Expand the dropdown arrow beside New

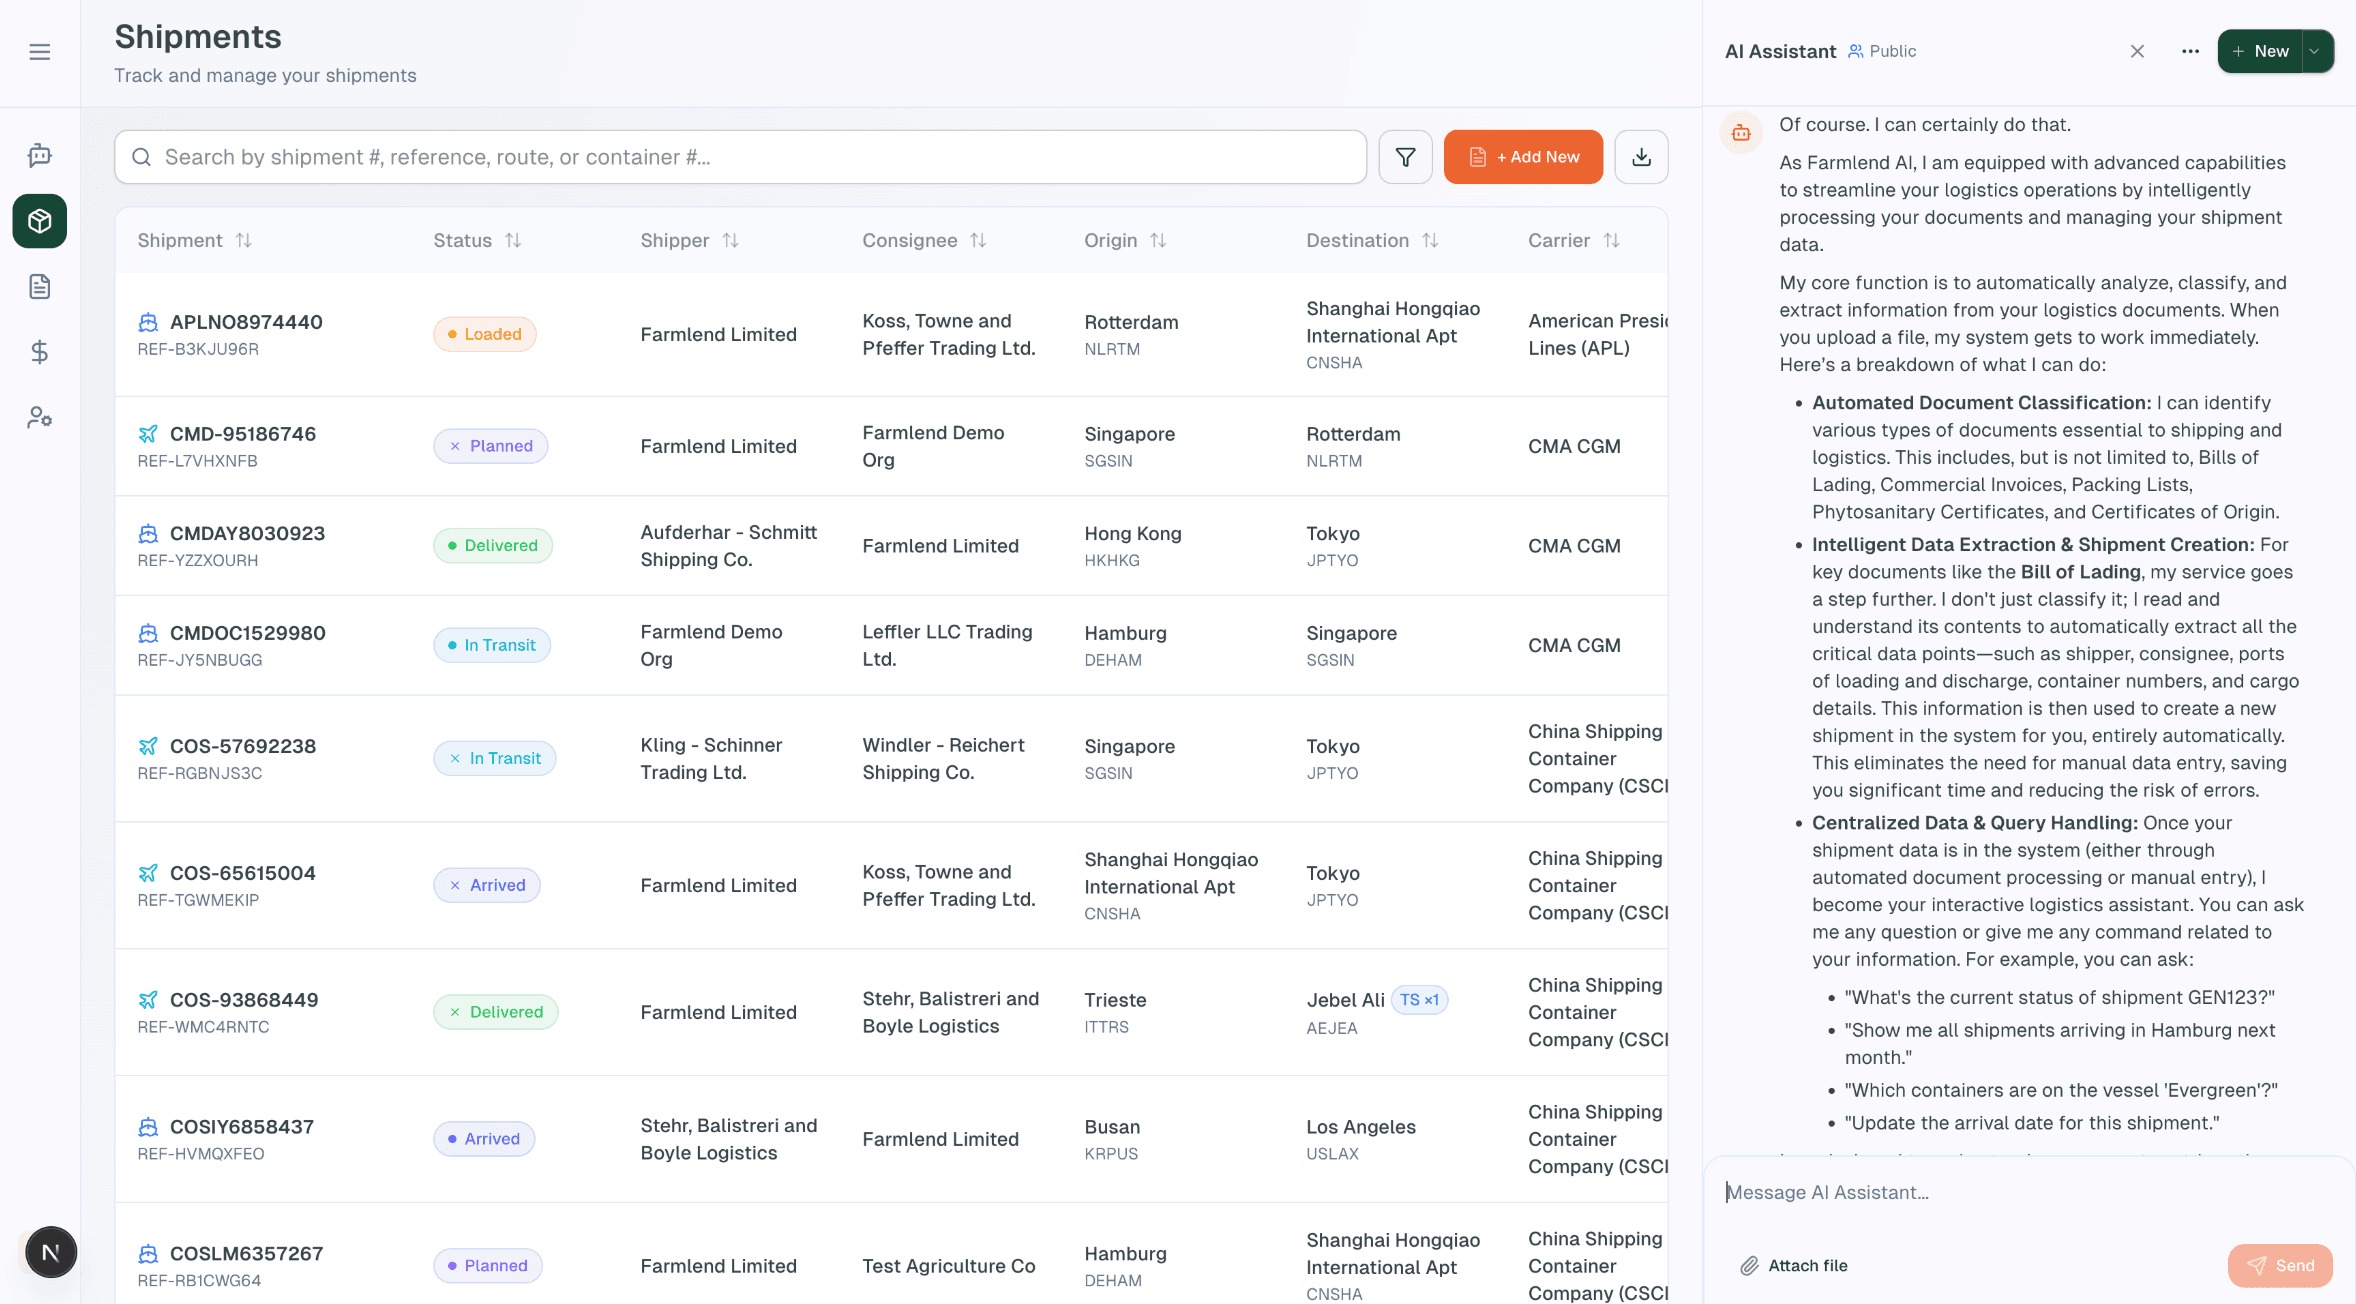[x=2315, y=51]
